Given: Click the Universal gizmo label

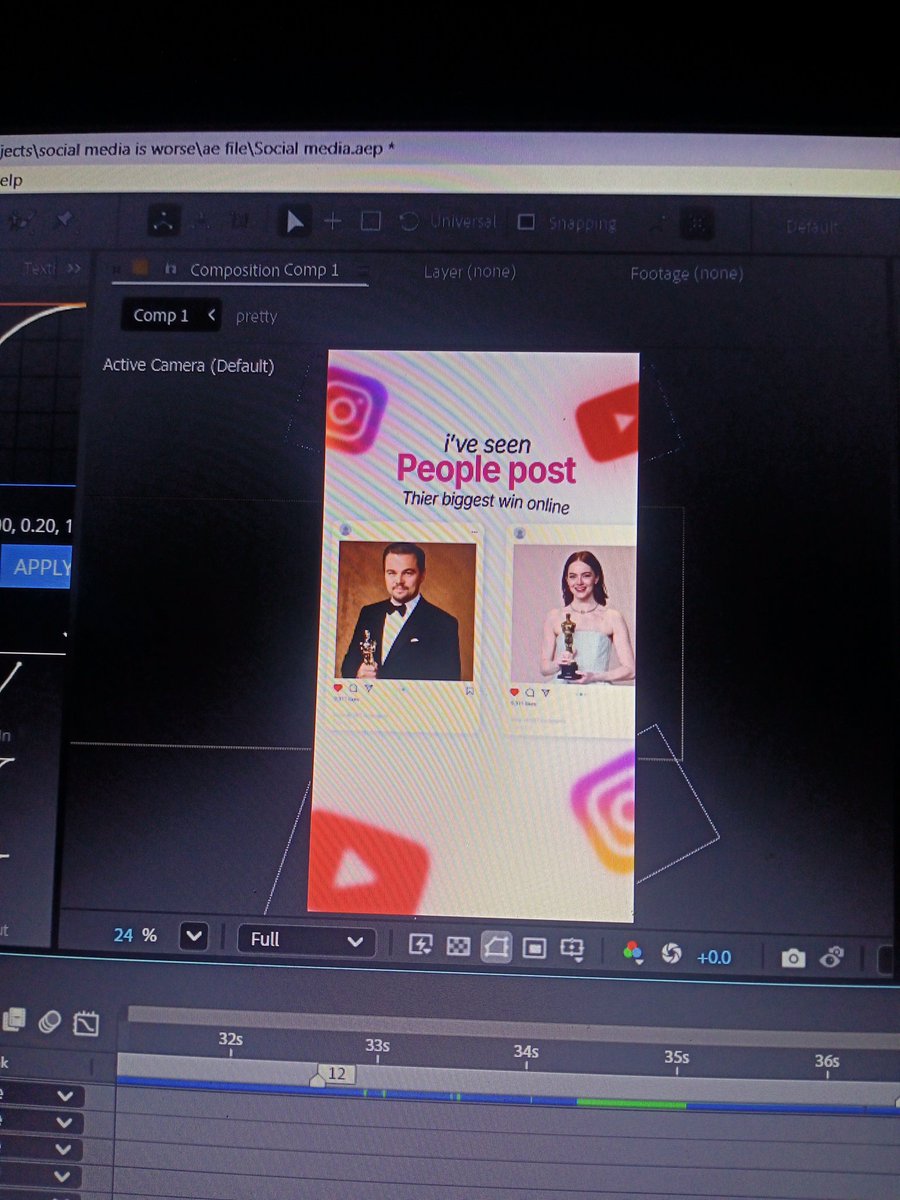Looking at the screenshot, I should point(463,221).
